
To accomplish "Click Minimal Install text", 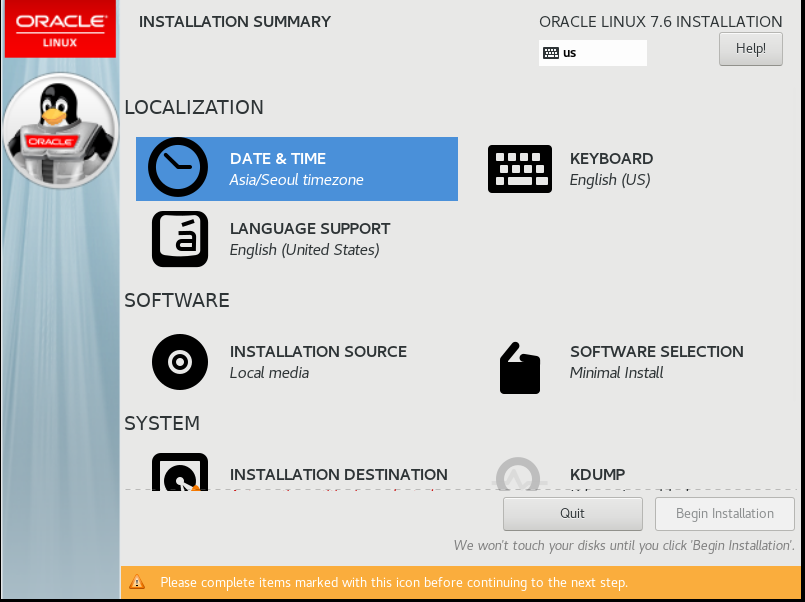I will coord(616,373).
